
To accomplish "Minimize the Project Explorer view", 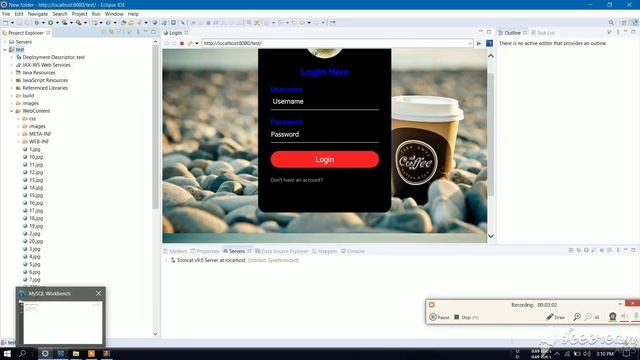I will point(145,32).
